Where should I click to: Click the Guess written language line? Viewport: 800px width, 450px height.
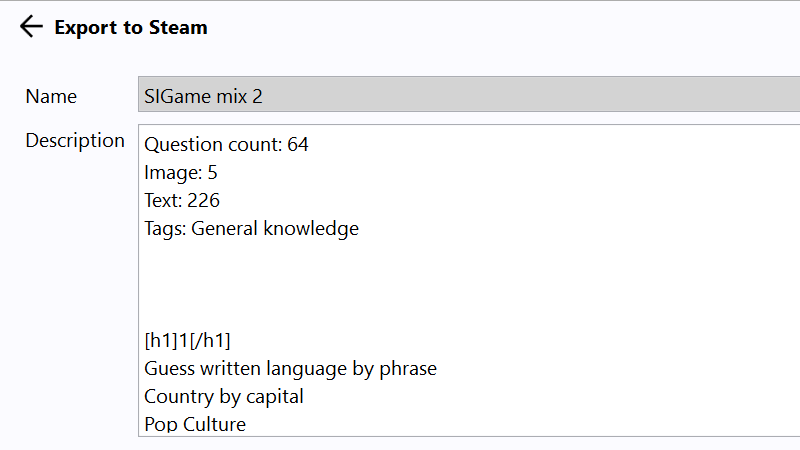[290, 369]
